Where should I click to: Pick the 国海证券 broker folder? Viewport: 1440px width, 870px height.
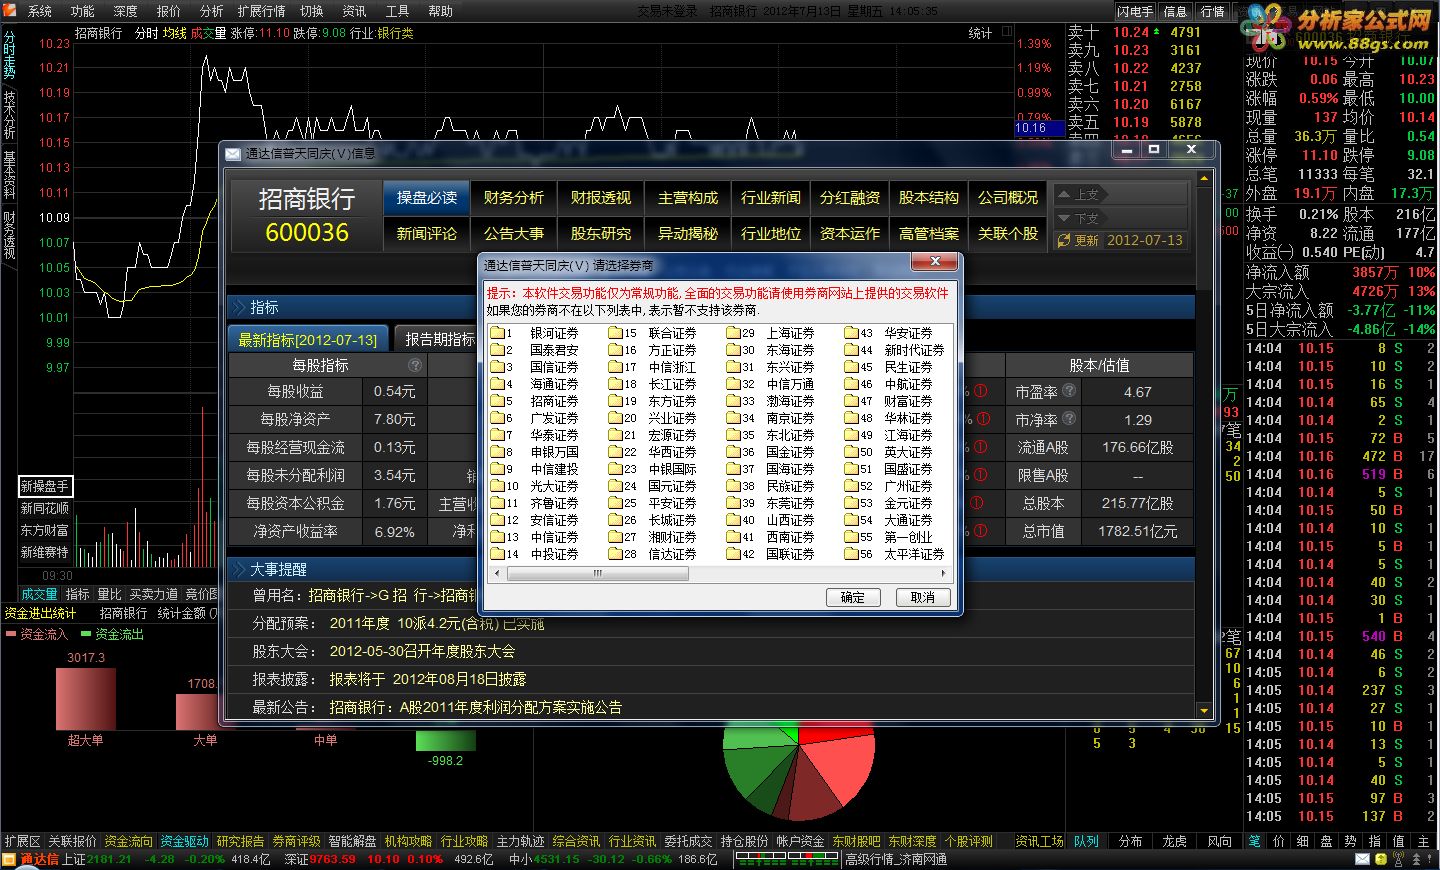[x=771, y=469]
